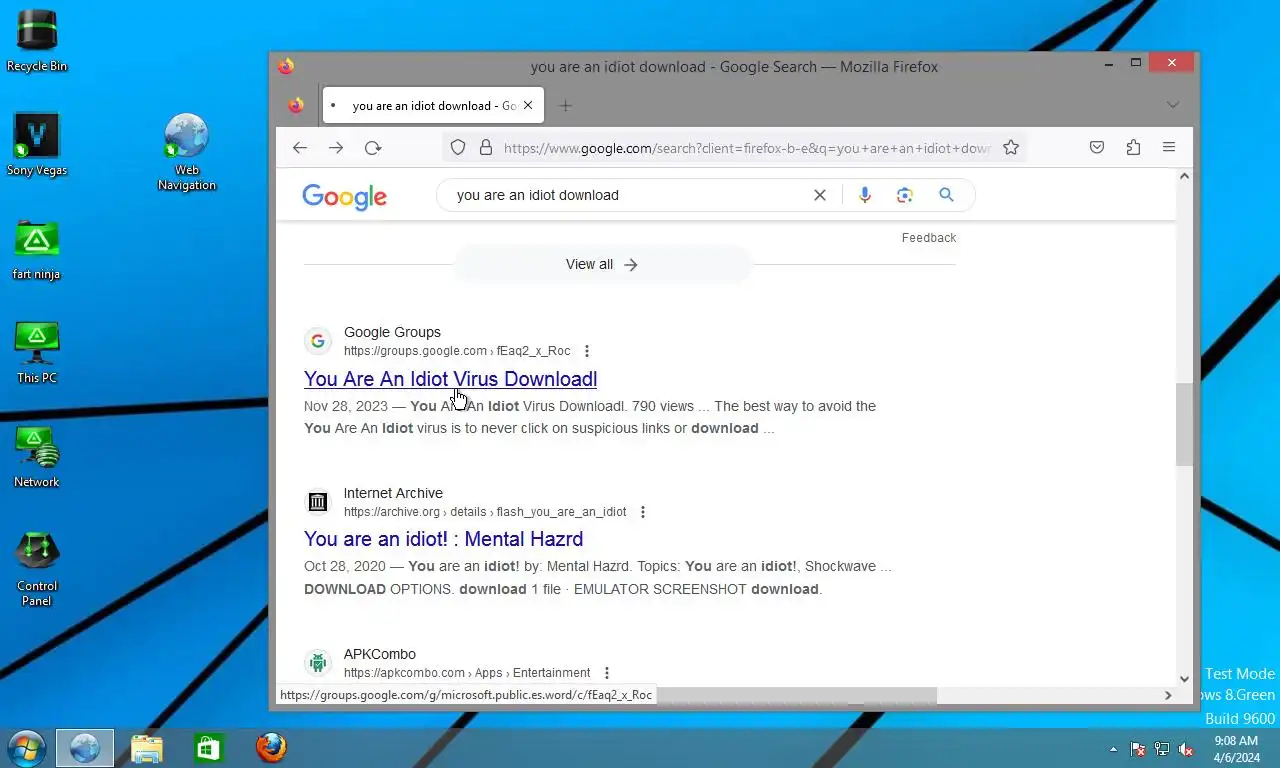Reload the page with refresh icon
Viewport: 1280px width, 768px height.
click(373, 148)
